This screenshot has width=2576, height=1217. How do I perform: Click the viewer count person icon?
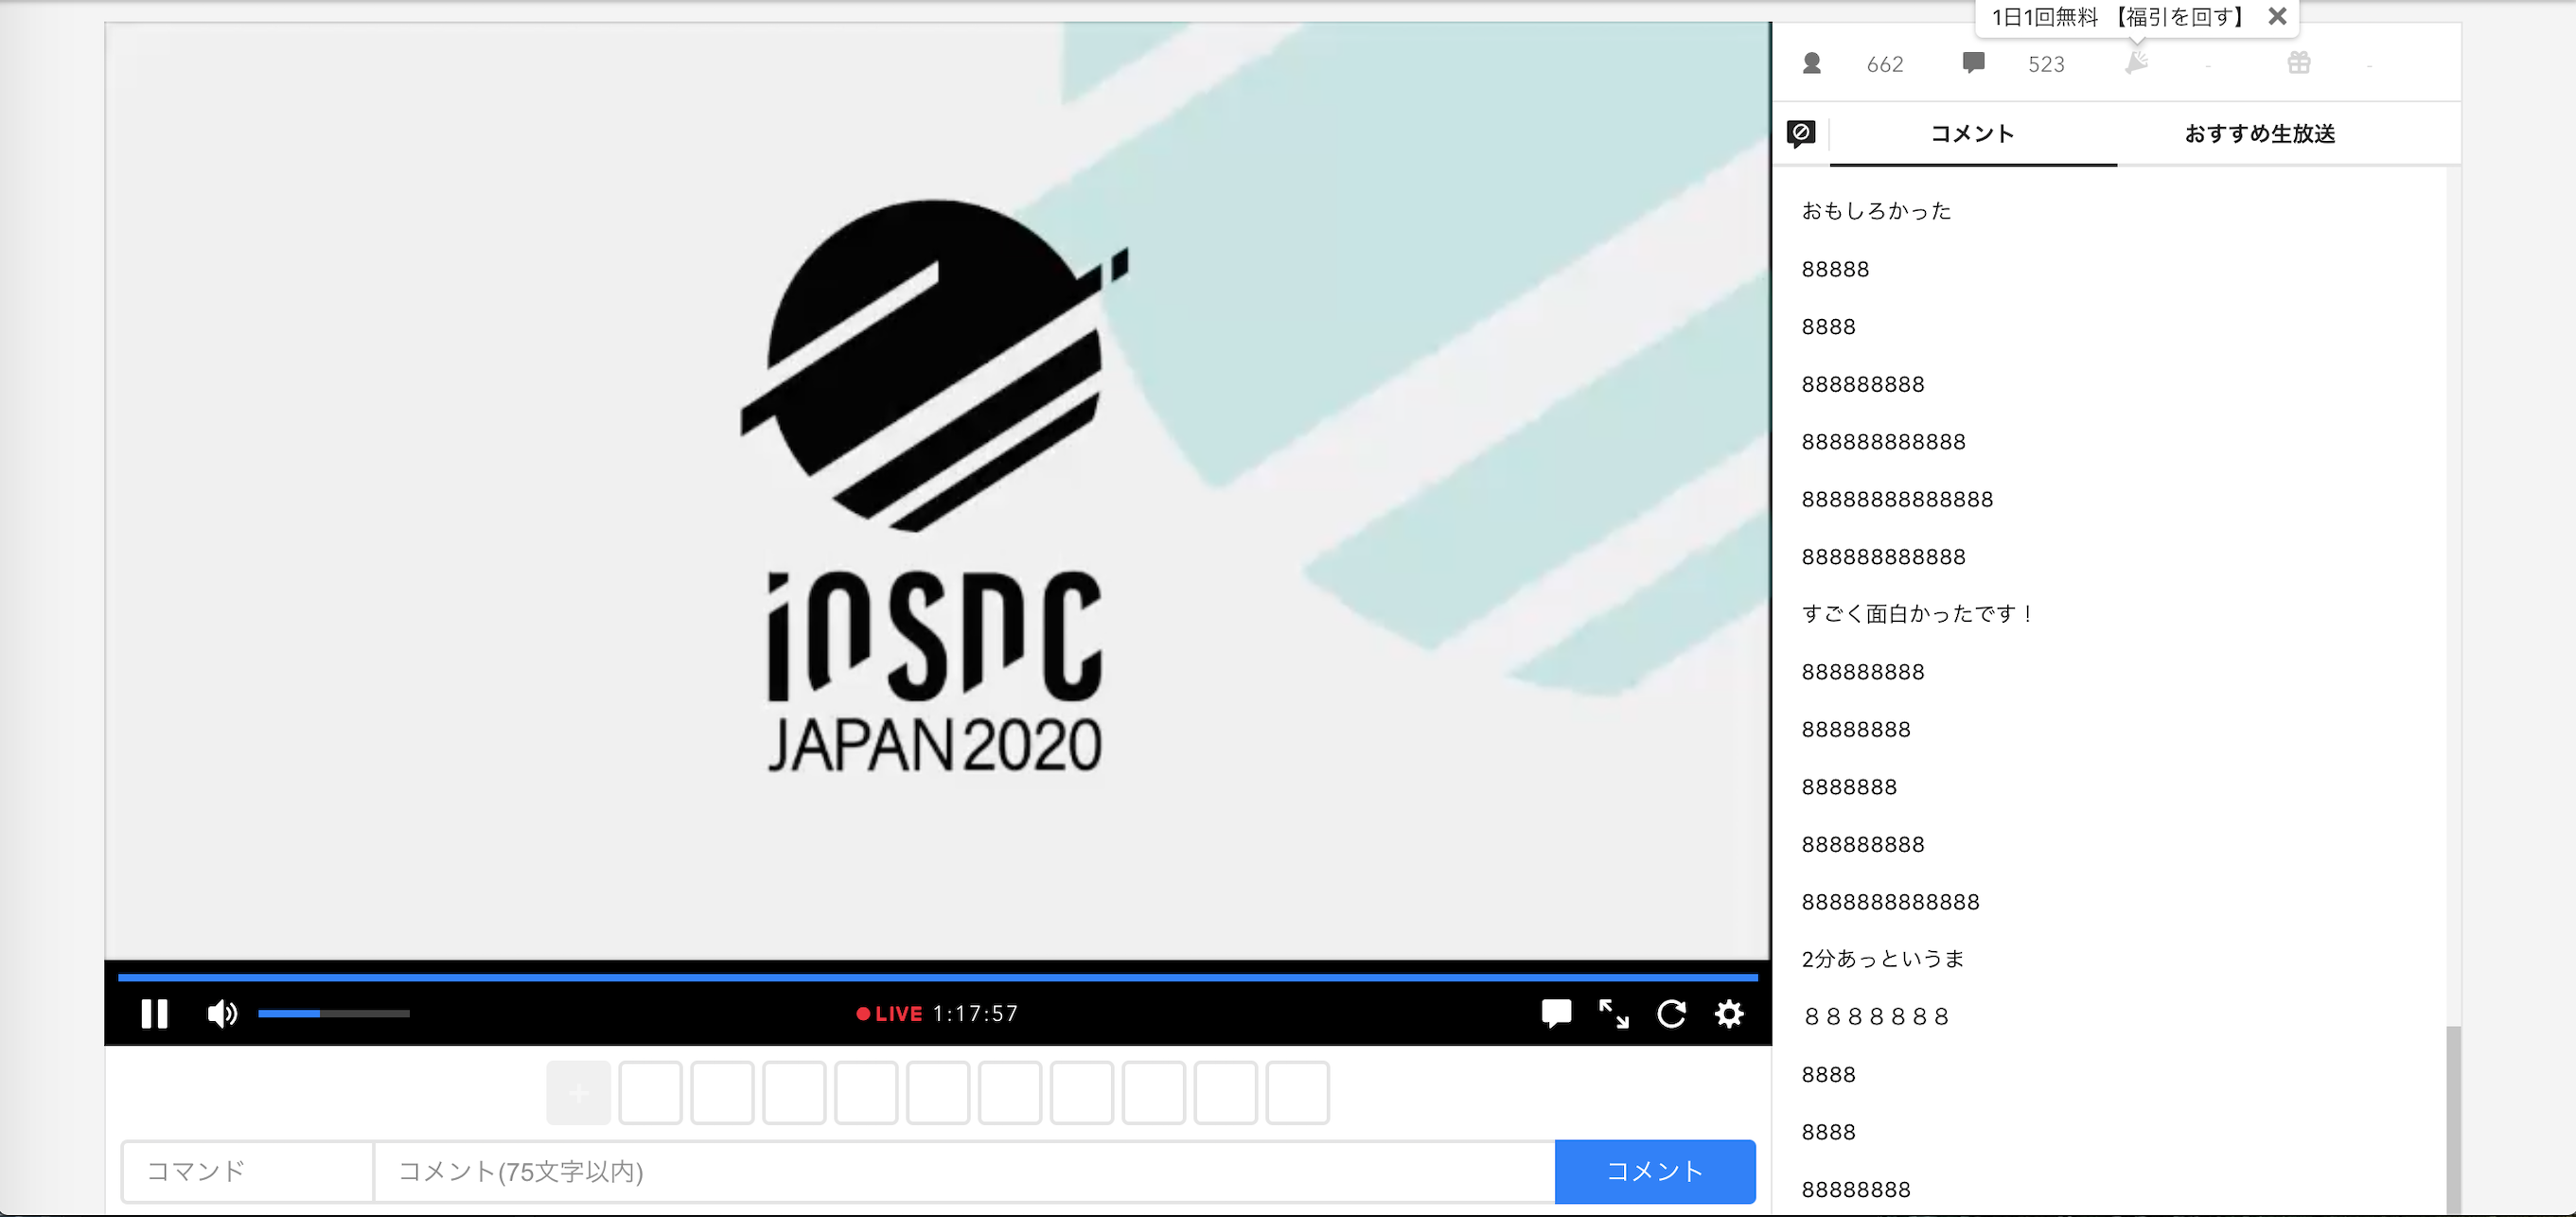1812,63
